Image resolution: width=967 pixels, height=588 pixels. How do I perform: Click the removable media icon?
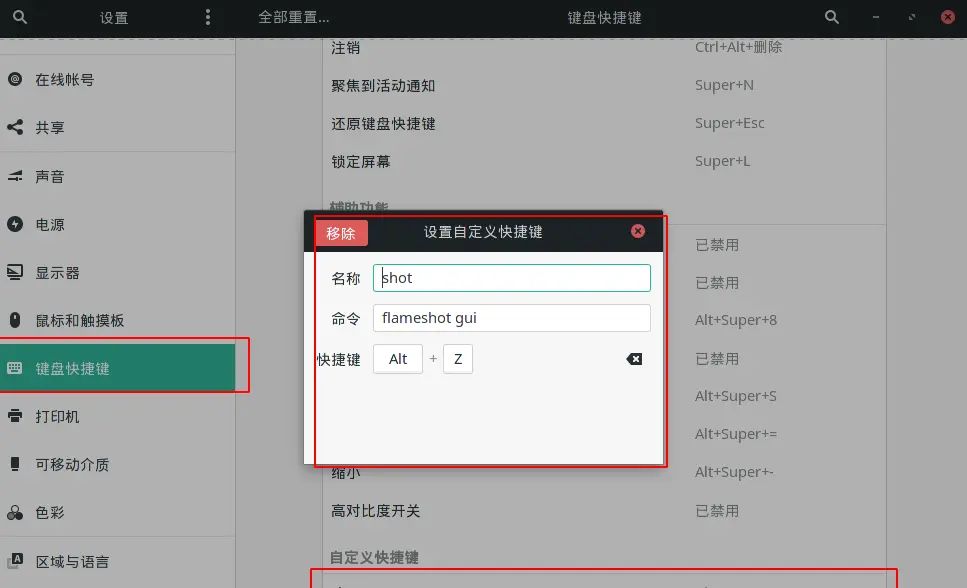15,464
